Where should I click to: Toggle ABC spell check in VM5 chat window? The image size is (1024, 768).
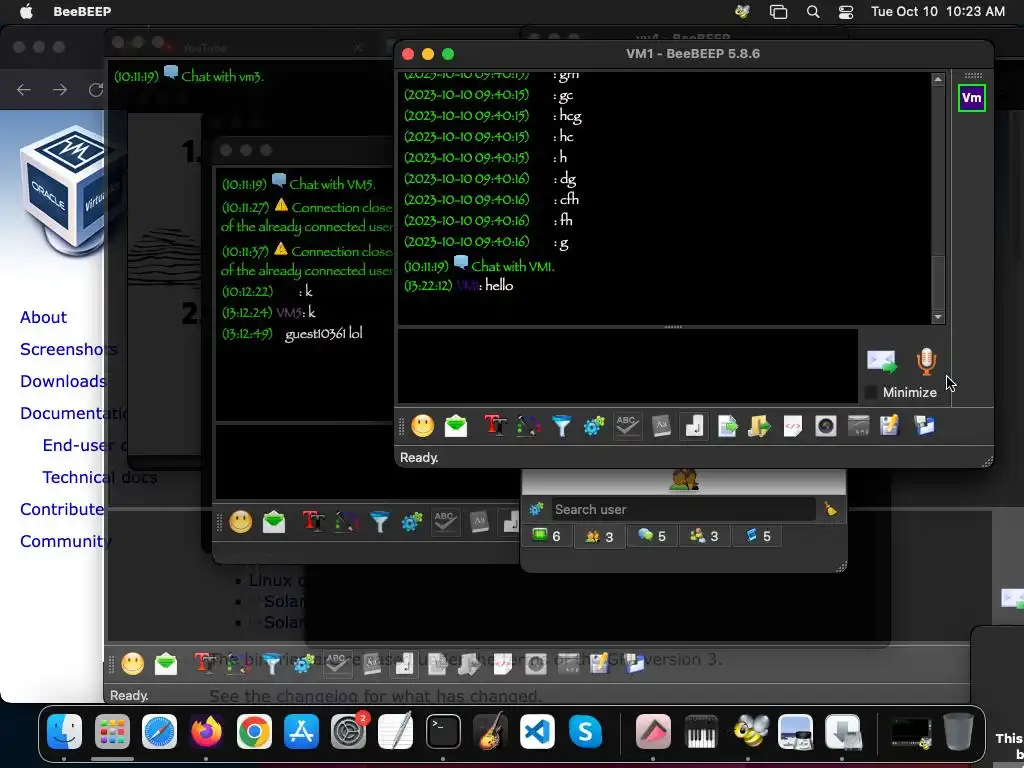click(445, 522)
